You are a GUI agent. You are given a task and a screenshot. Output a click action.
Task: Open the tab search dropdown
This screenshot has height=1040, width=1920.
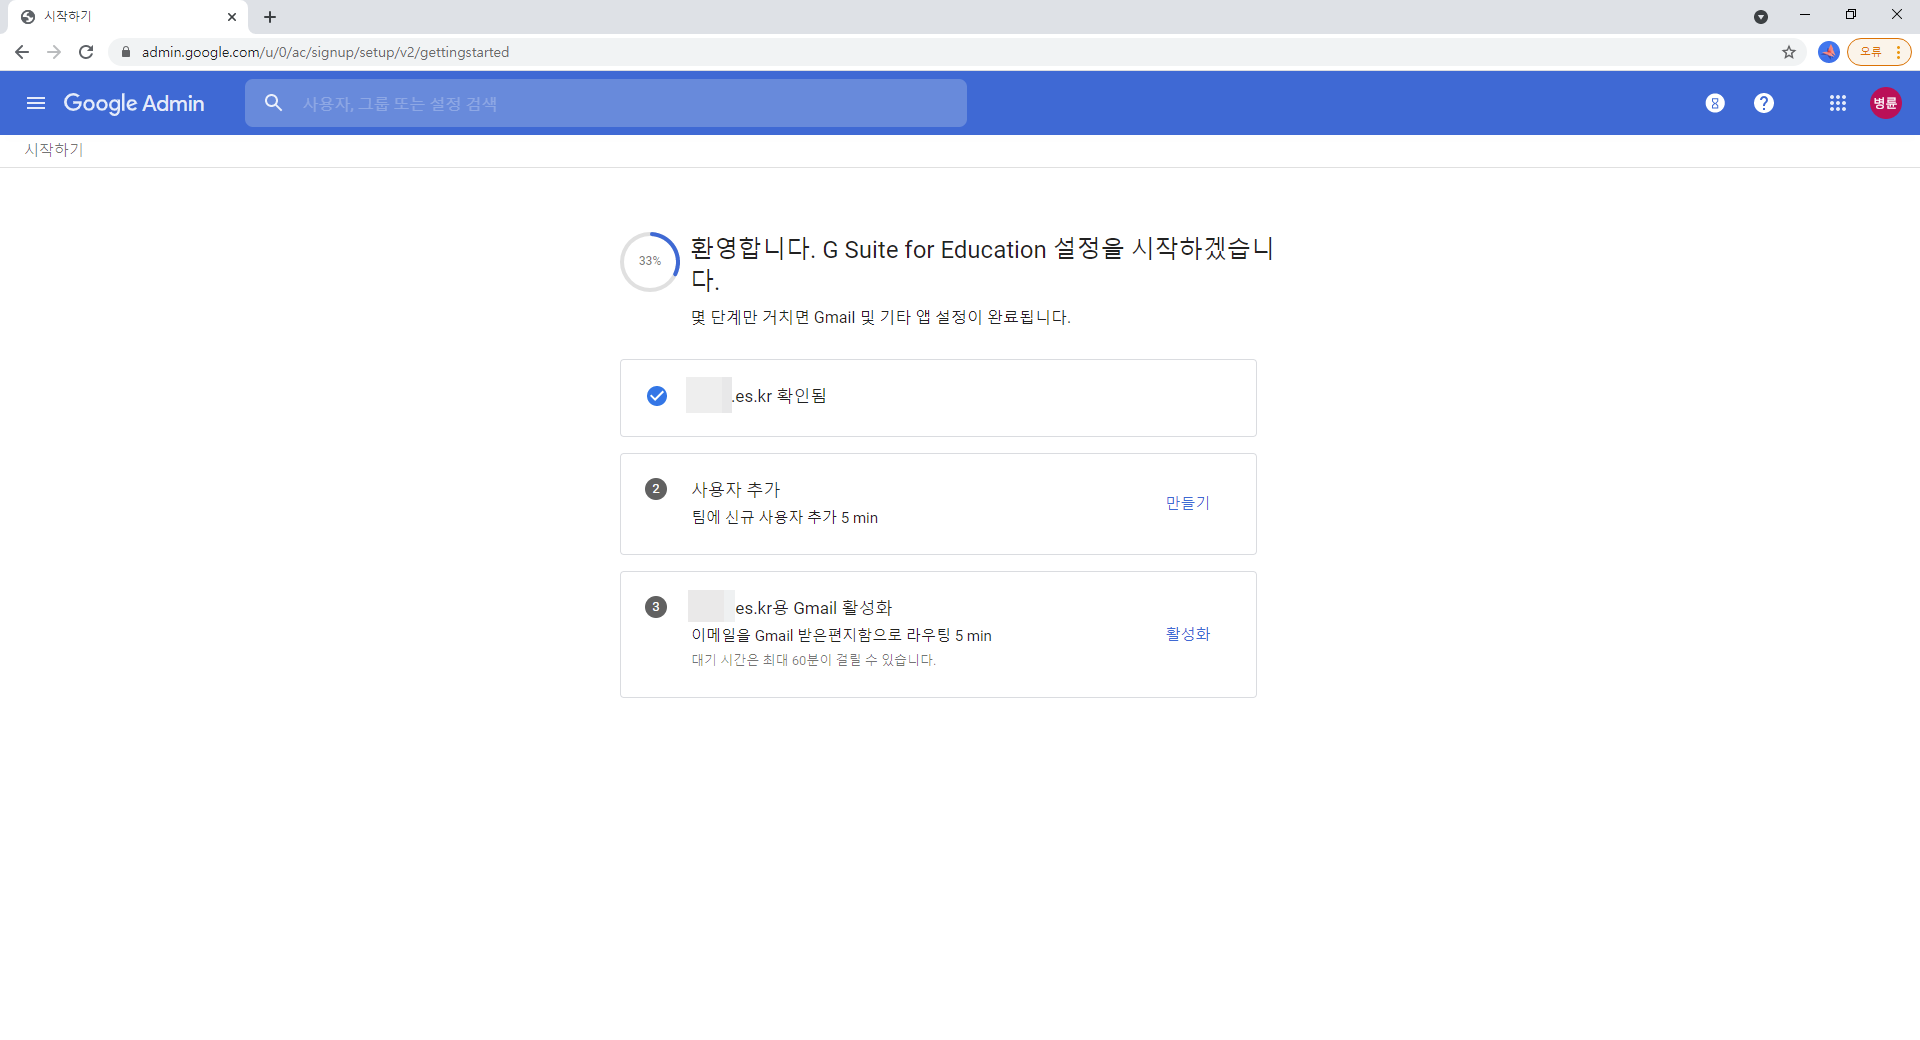[x=1761, y=17]
